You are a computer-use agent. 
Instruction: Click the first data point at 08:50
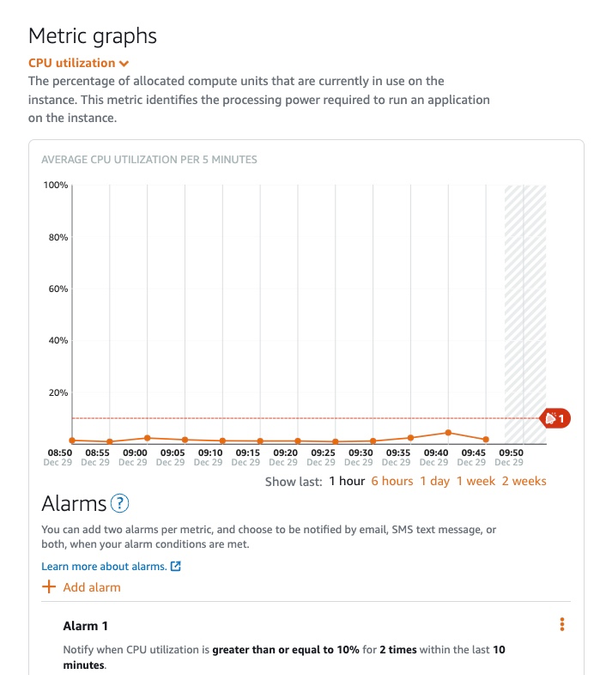72,440
